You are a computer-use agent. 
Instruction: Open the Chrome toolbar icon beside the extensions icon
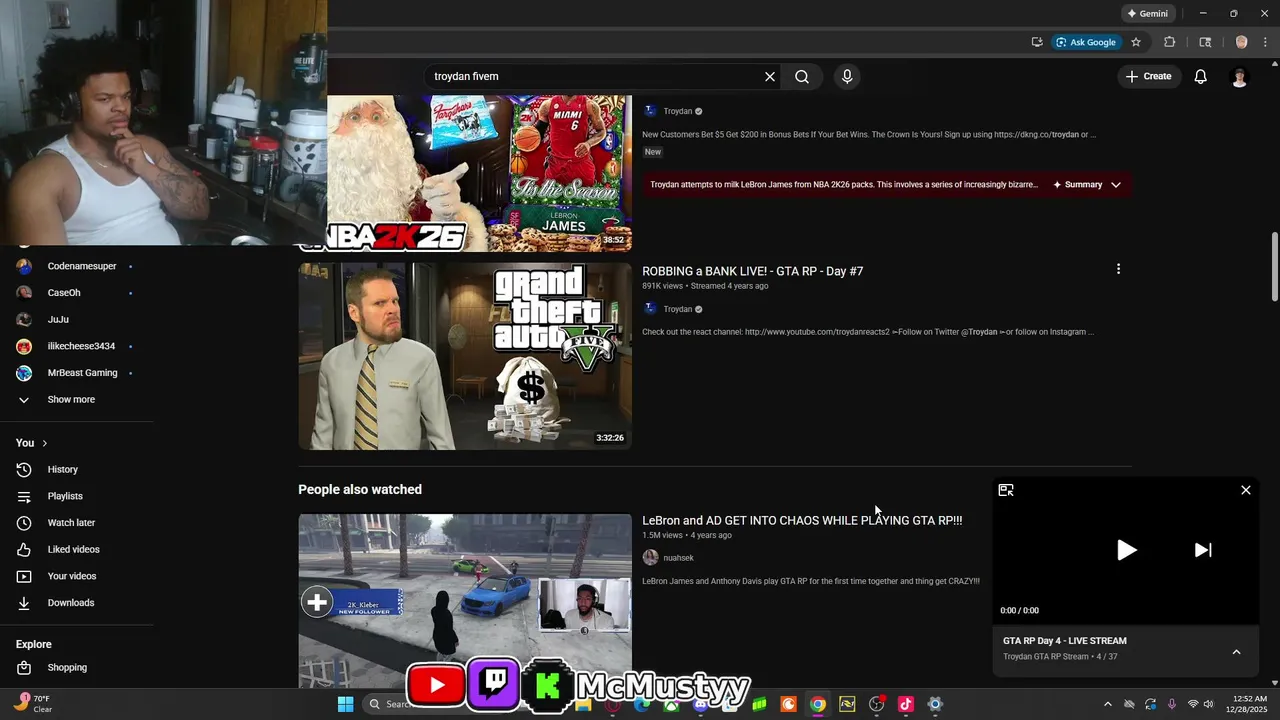1205,42
